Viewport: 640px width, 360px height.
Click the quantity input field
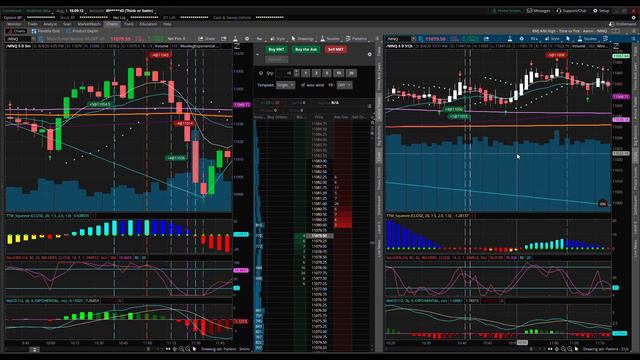tap(284, 73)
